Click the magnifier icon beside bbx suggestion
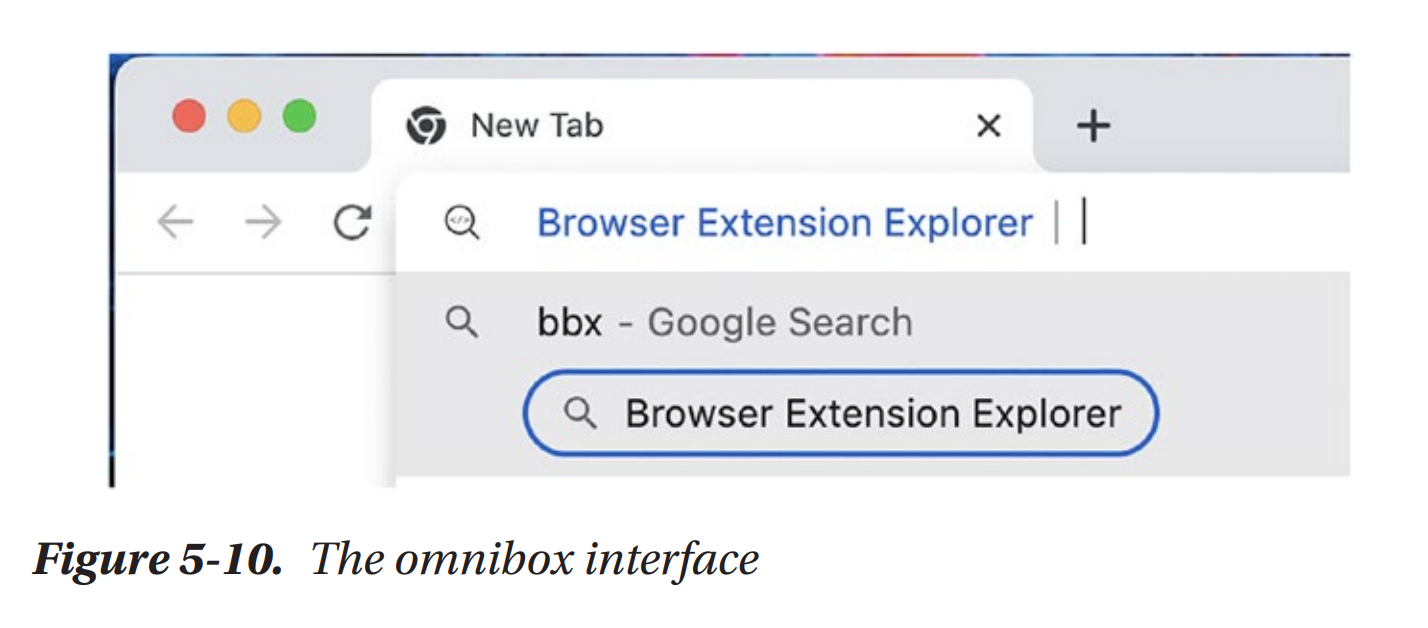The image size is (1428, 628). [461, 323]
